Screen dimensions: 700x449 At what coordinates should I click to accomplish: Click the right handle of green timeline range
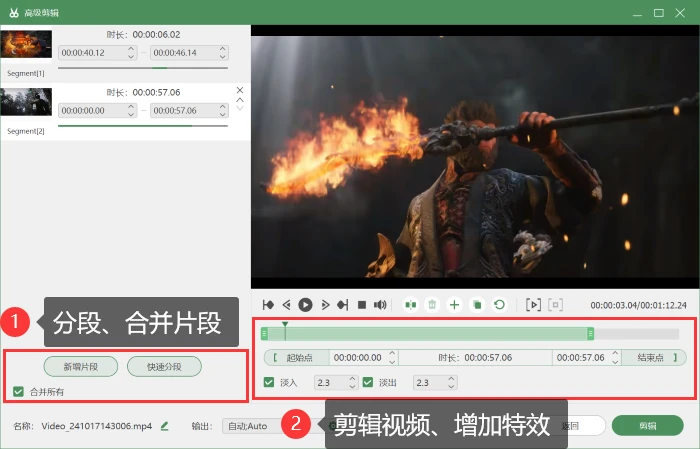tap(591, 333)
